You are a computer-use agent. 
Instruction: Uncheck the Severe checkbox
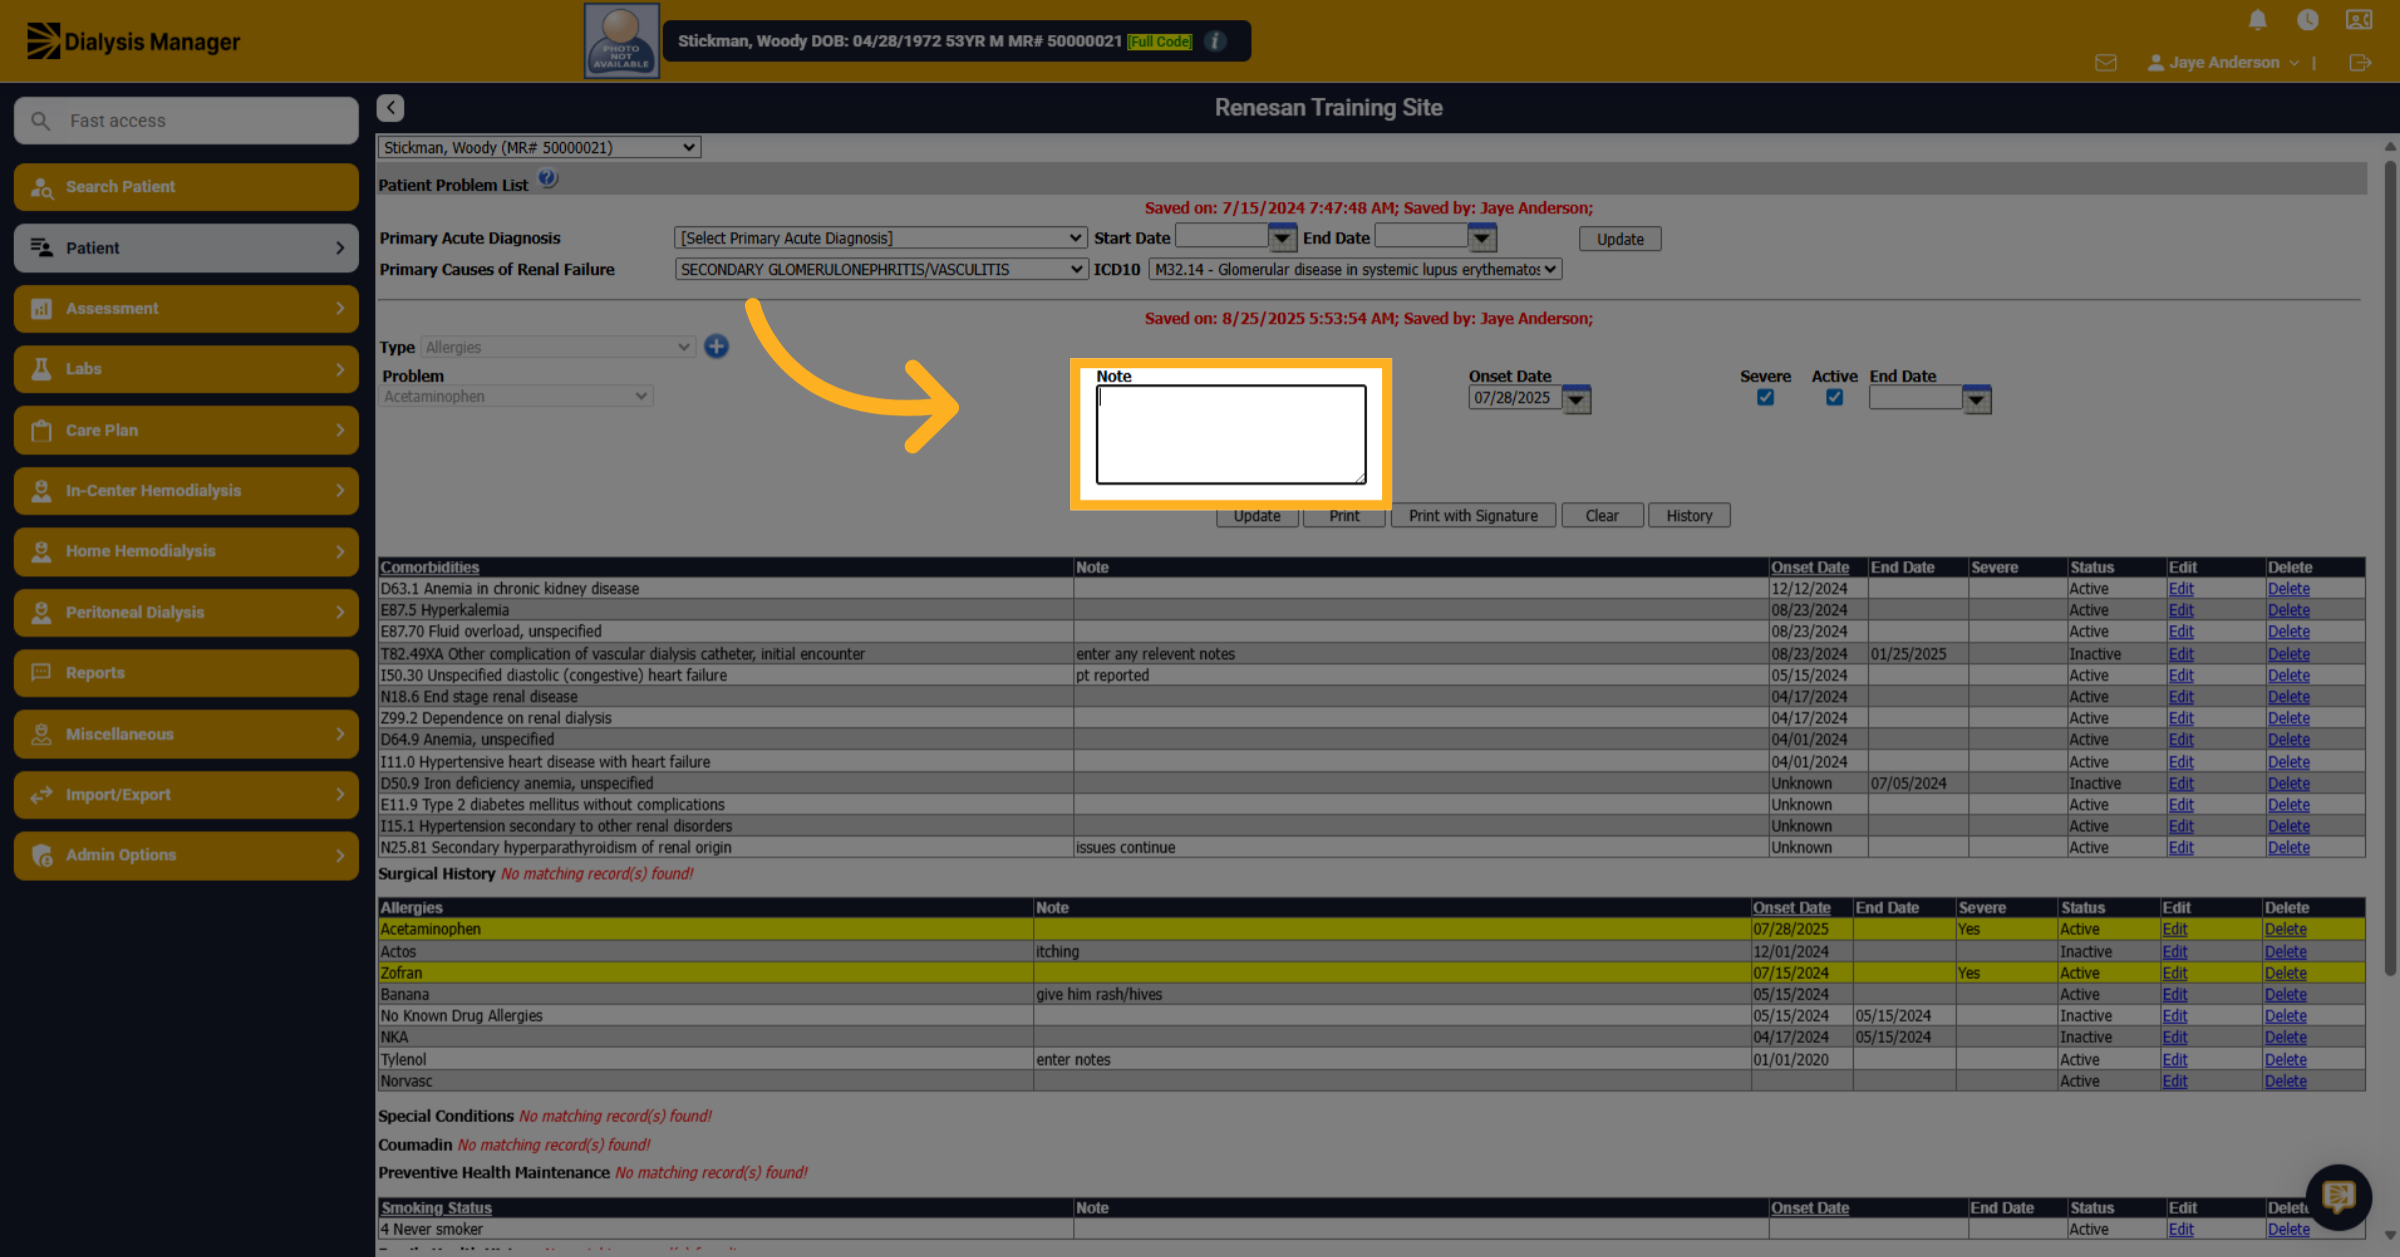(x=1765, y=397)
